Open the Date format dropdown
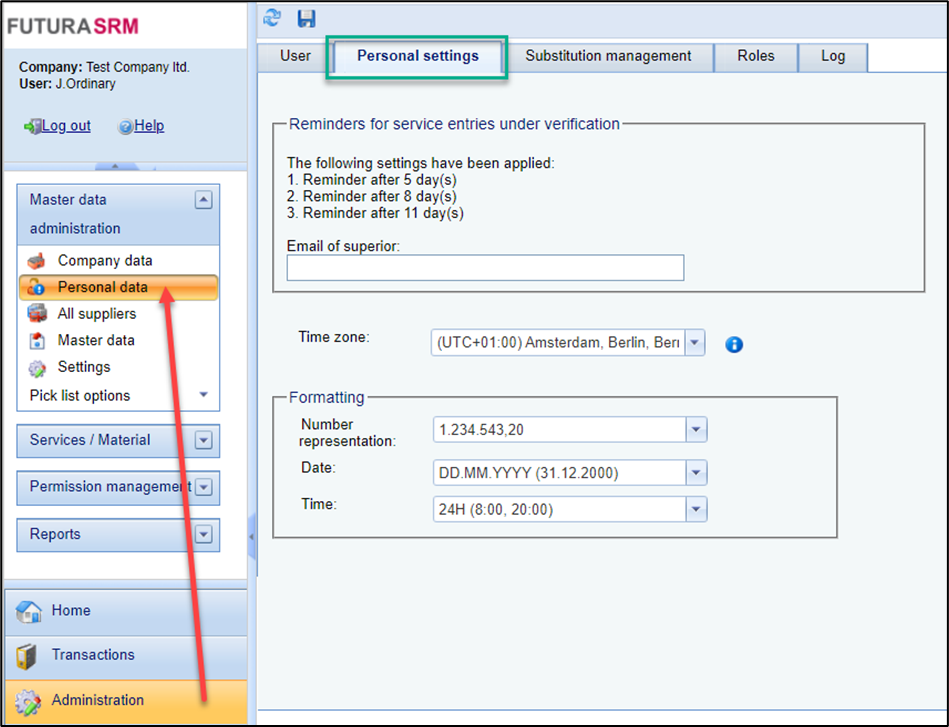The width and height of the screenshot is (949, 727). point(696,473)
